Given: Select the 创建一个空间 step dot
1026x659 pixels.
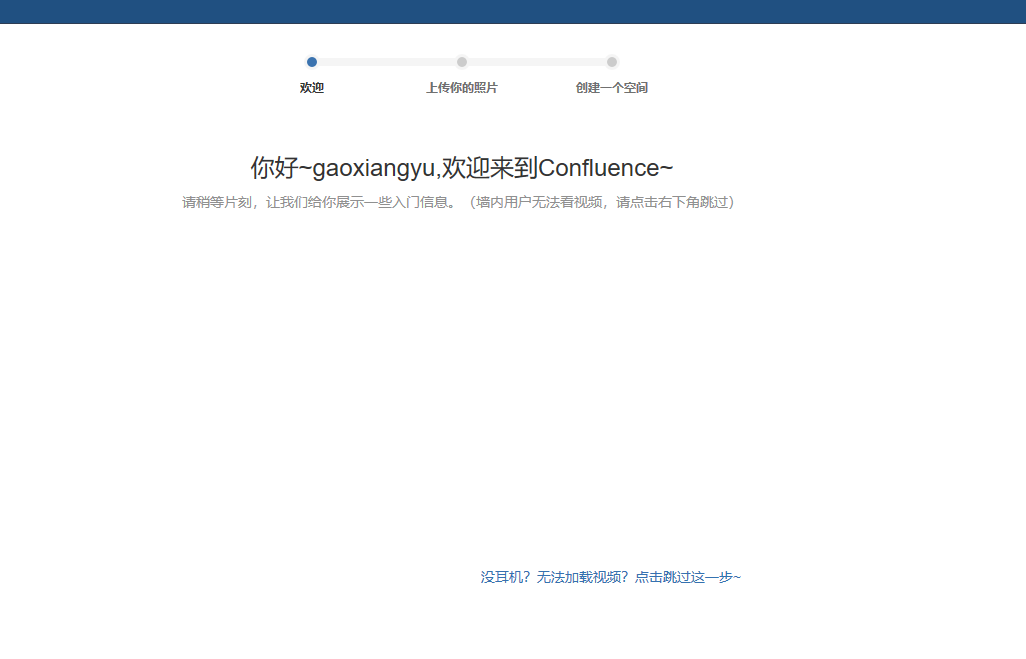Looking at the screenshot, I should tap(612, 62).
